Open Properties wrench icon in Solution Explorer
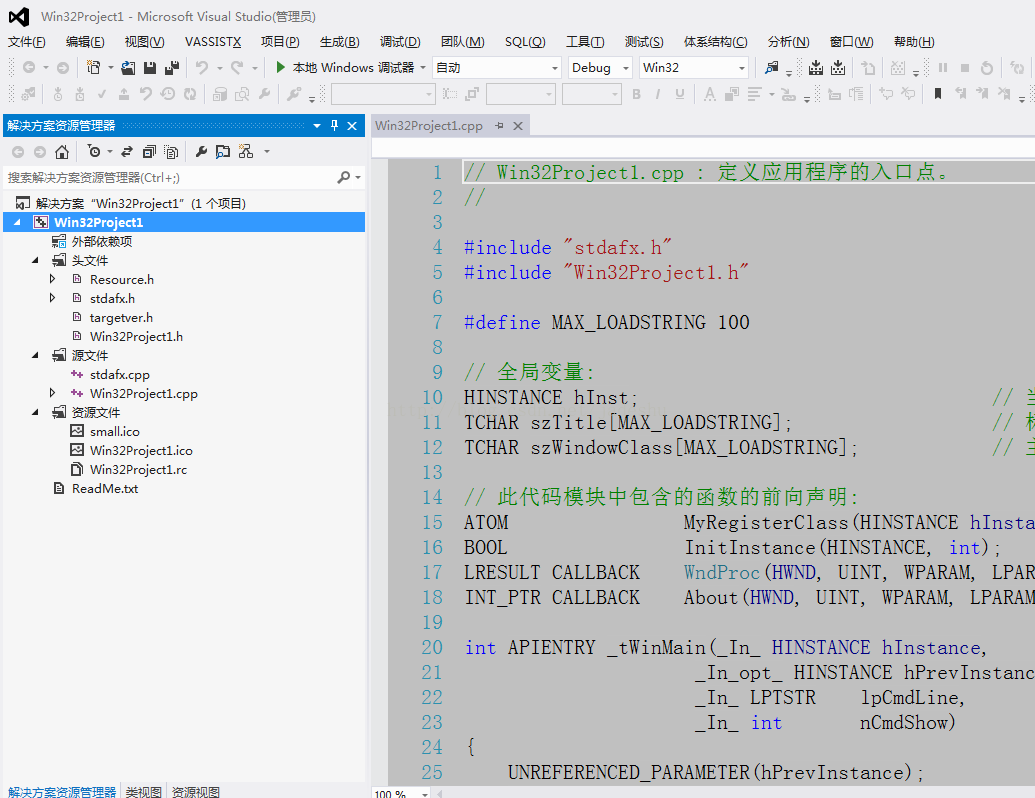This screenshot has width=1035, height=798. 201,152
